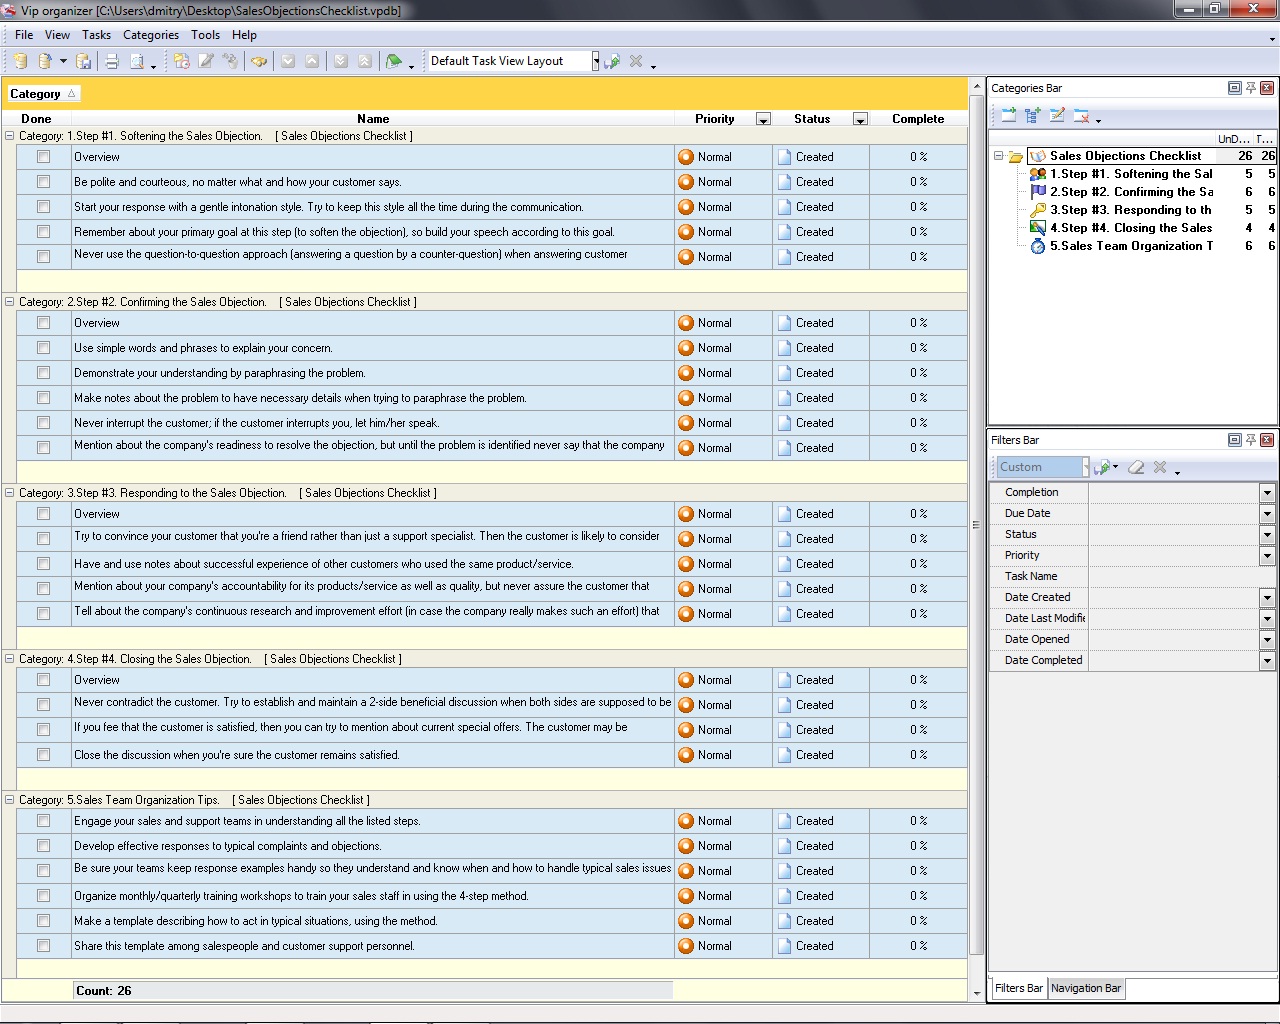Click the Print icon in the main toolbar
This screenshot has width=1280, height=1024.
coord(112,61)
